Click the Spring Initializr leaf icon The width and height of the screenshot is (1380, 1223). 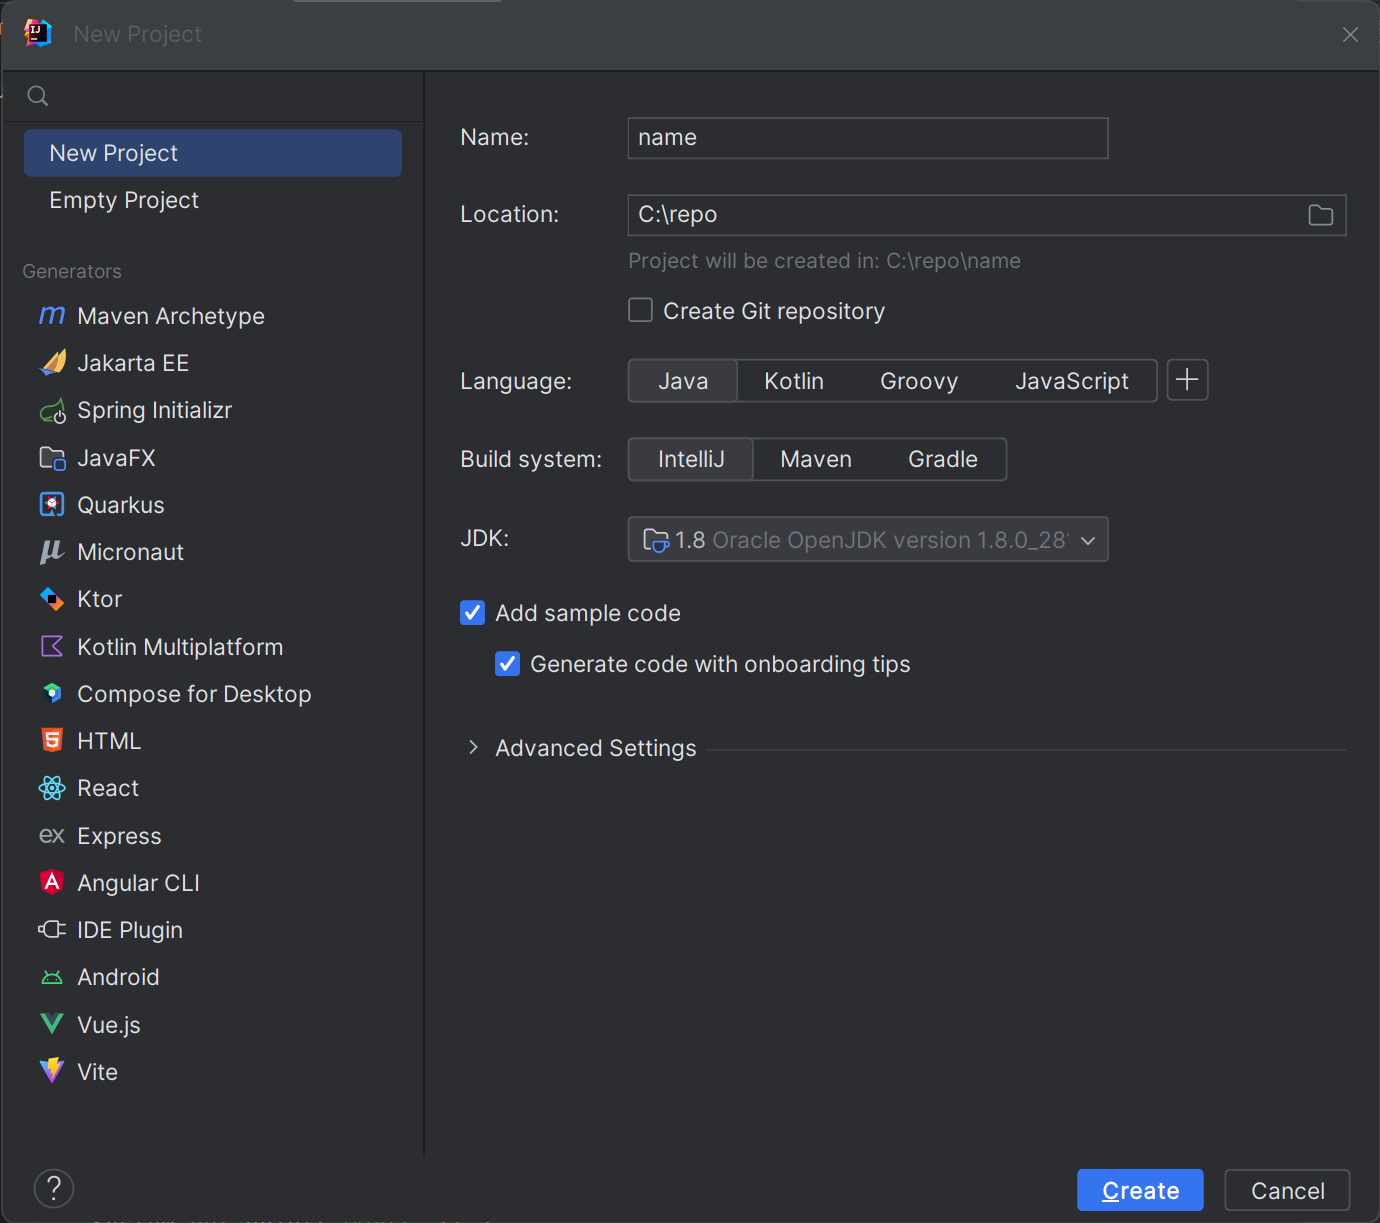point(52,411)
